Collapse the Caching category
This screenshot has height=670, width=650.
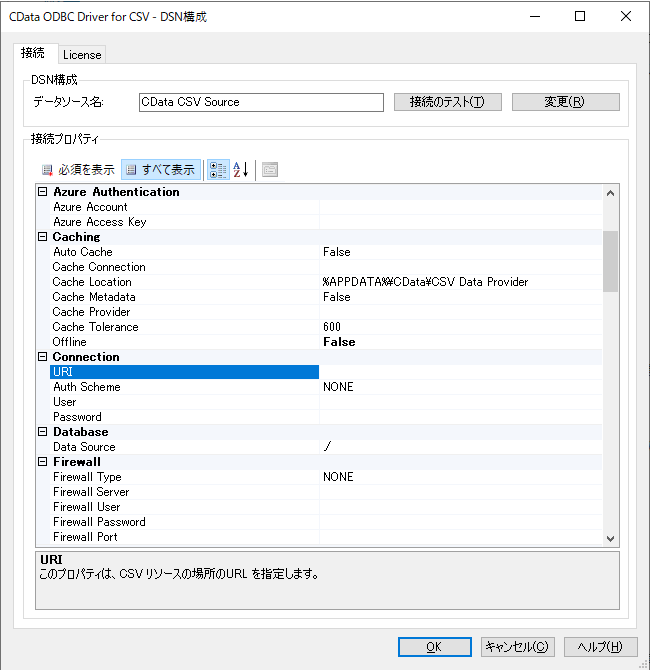click(x=42, y=237)
